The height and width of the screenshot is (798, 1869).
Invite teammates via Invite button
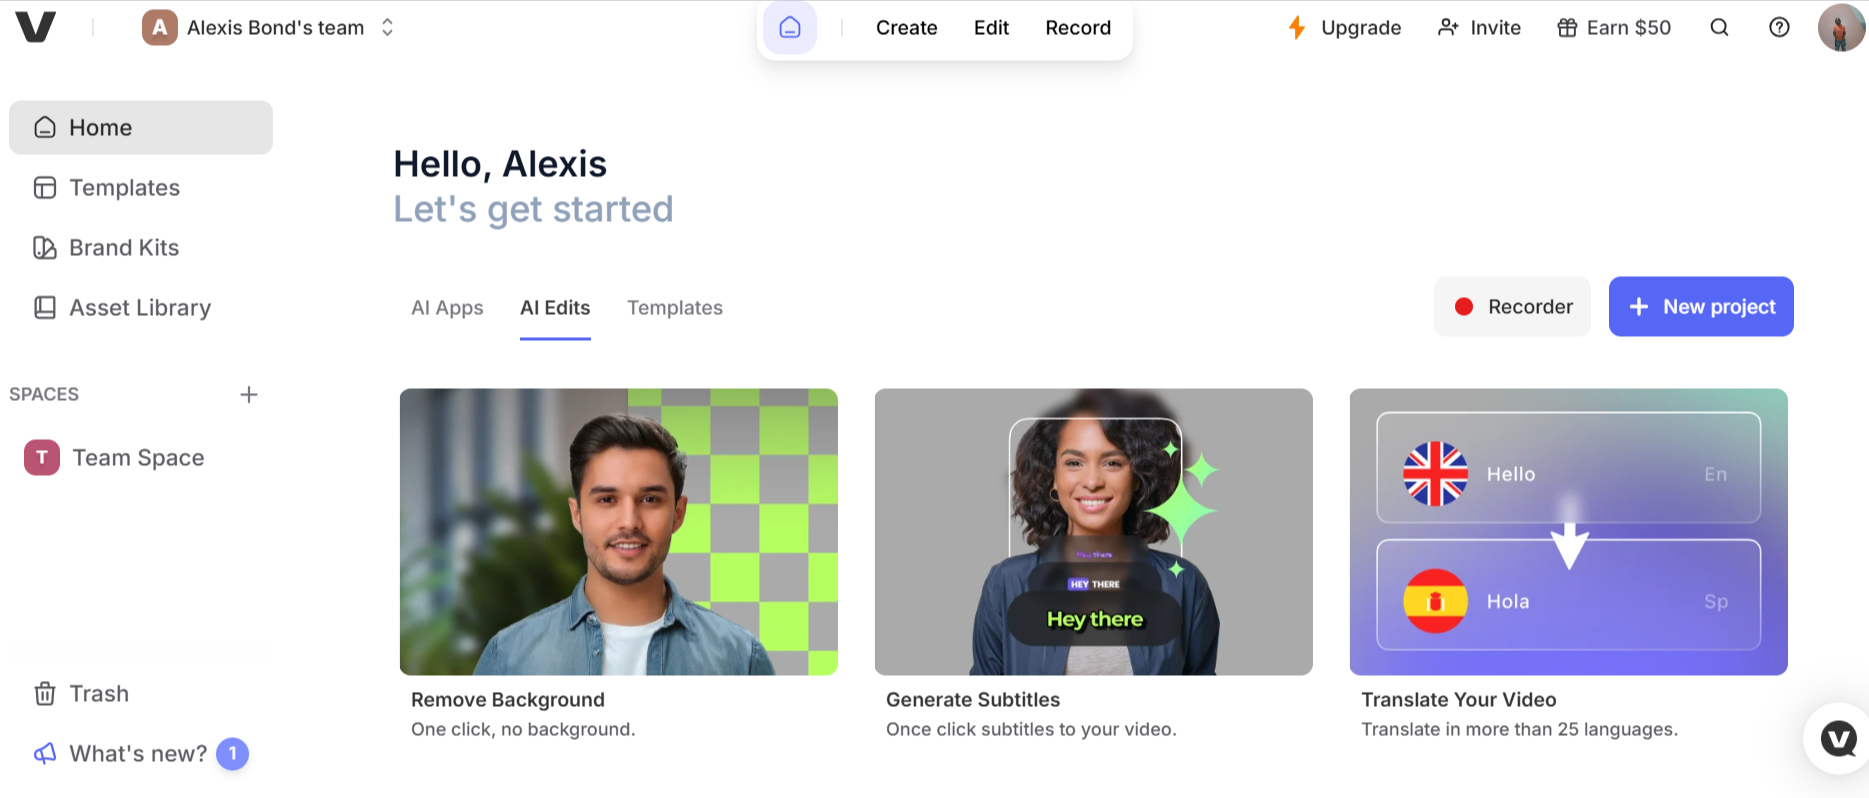(x=1479, y=28)
